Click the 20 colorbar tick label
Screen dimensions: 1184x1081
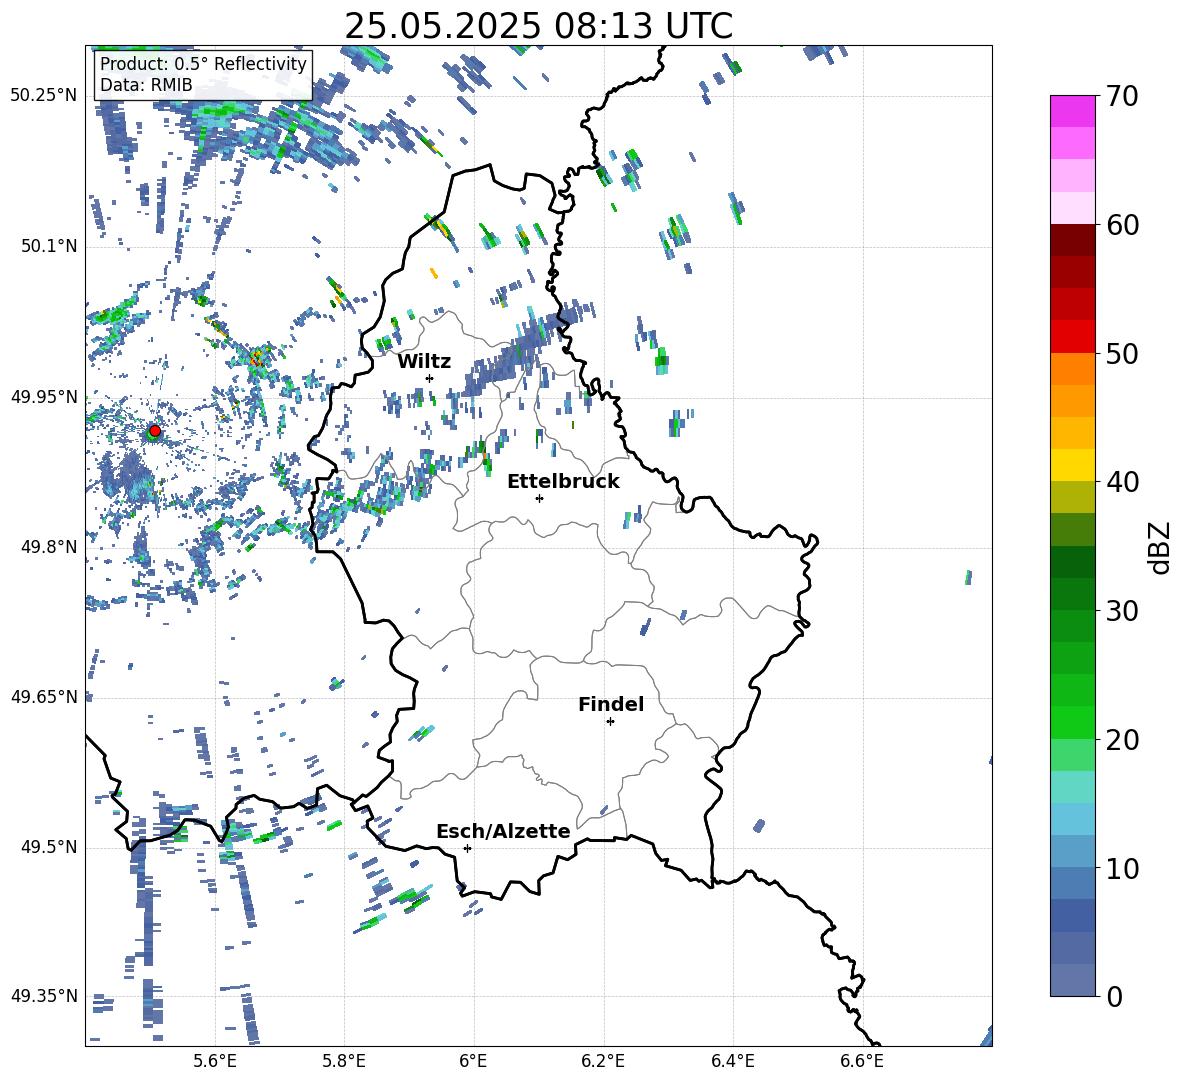coord(1123,739)
